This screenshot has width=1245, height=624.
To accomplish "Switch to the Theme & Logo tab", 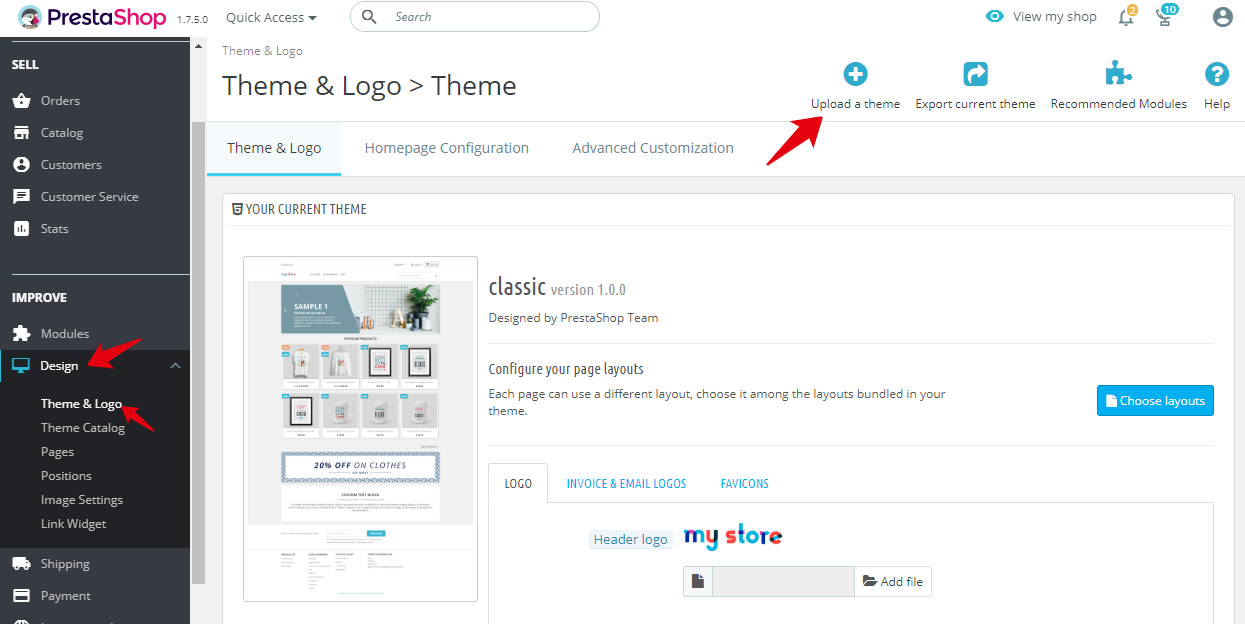I will point(274,148).
